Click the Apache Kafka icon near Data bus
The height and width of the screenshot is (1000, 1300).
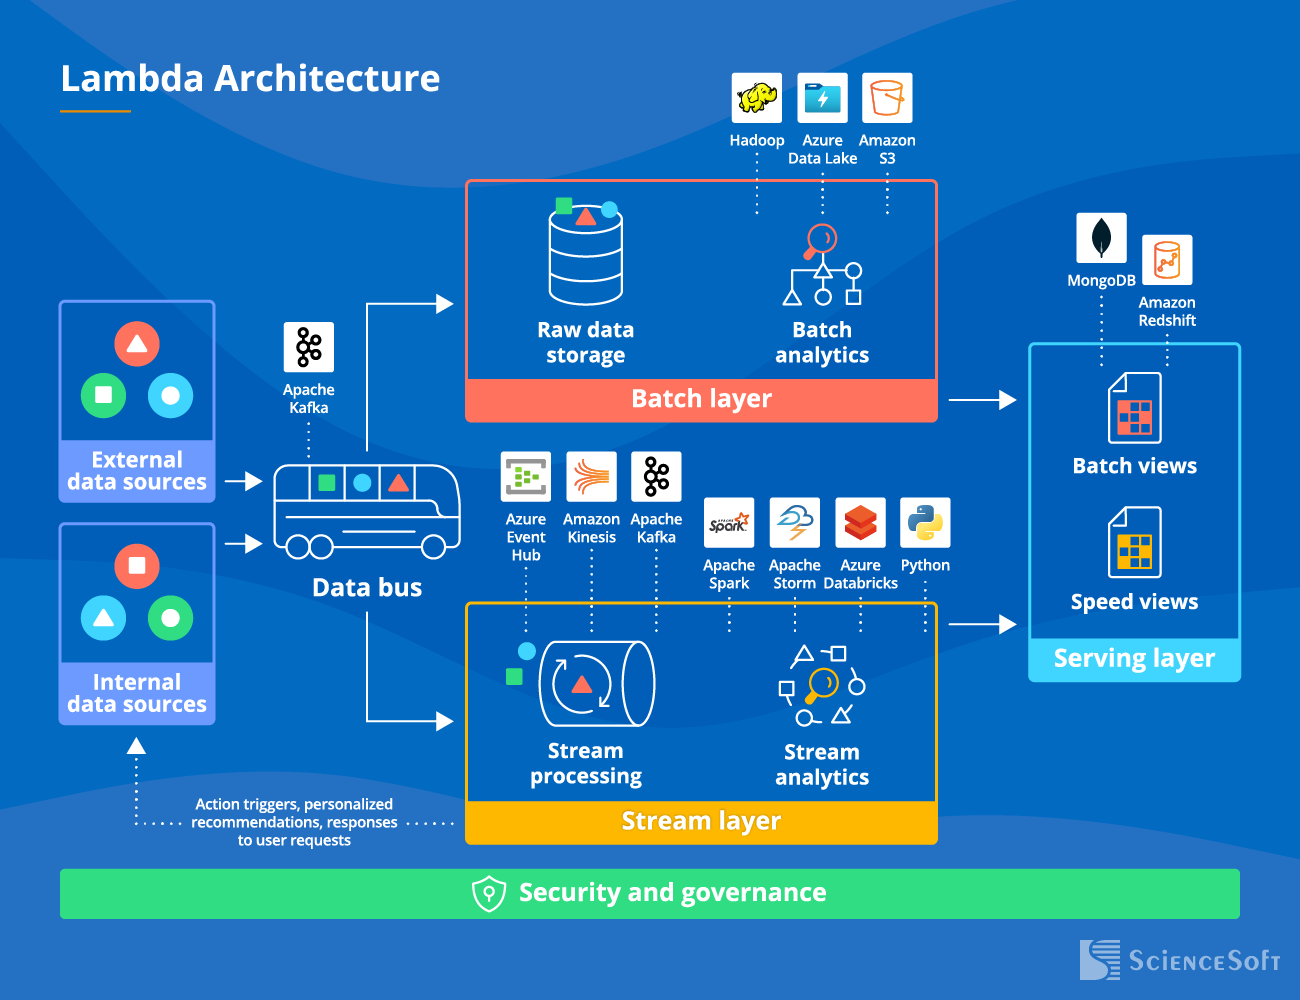tap(308, 345)
